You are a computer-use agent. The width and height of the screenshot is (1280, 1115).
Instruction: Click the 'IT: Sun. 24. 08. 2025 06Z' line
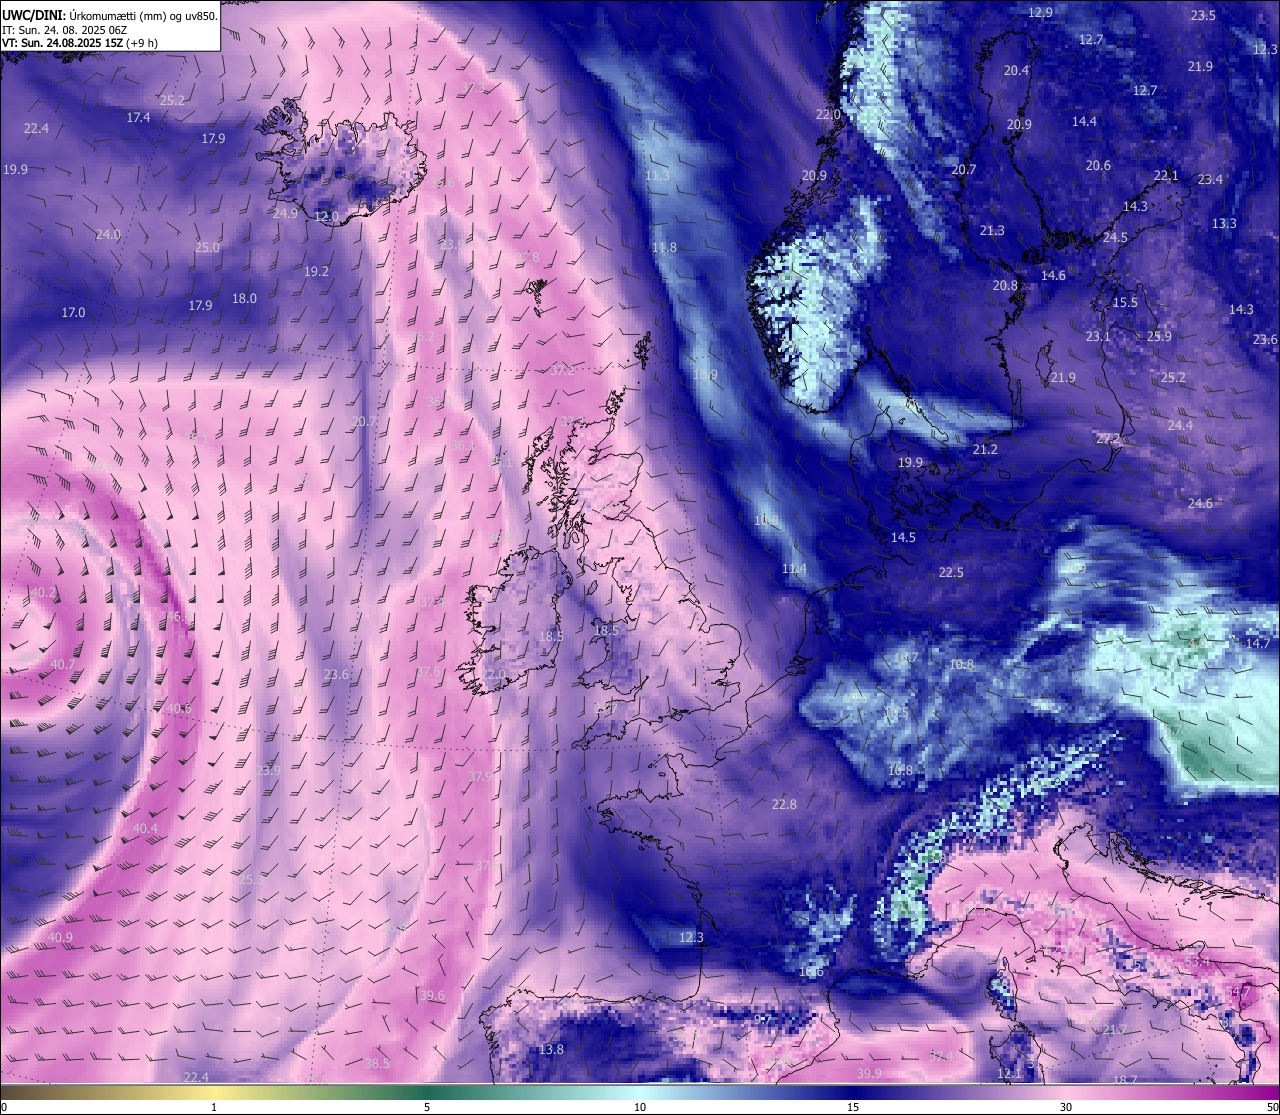pyautogui.click(x=65, y=30)
